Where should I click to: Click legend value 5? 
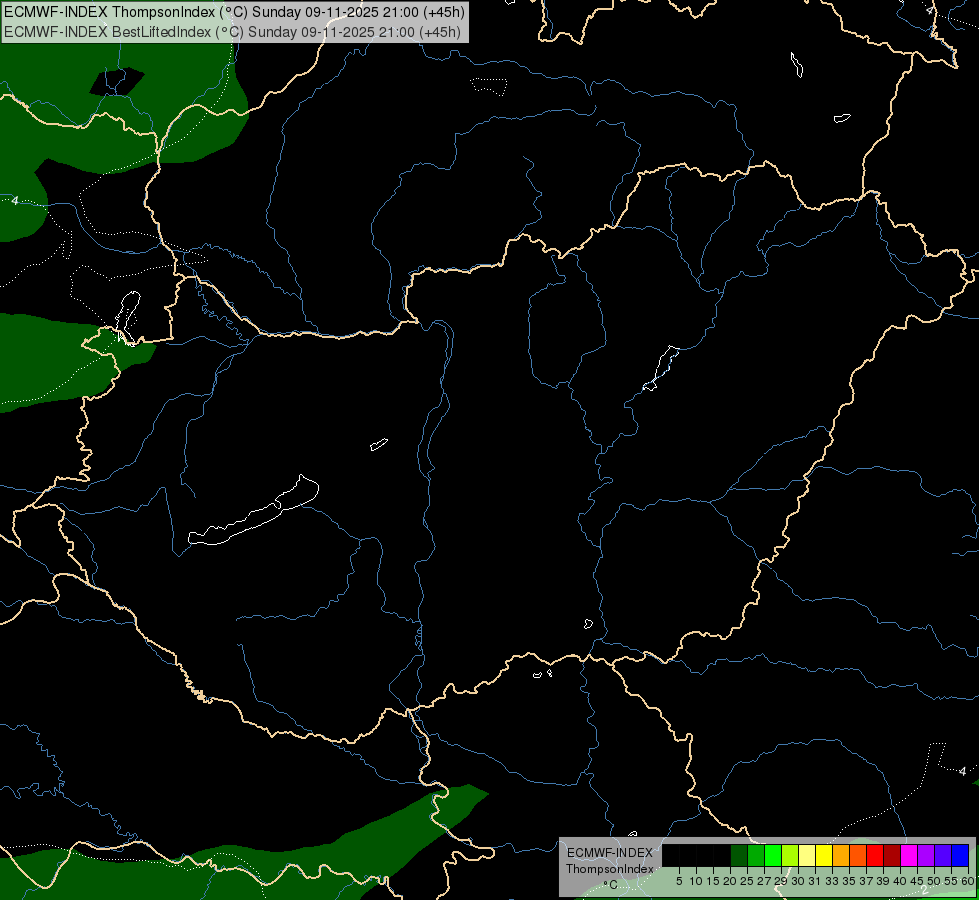click(679, 881)
